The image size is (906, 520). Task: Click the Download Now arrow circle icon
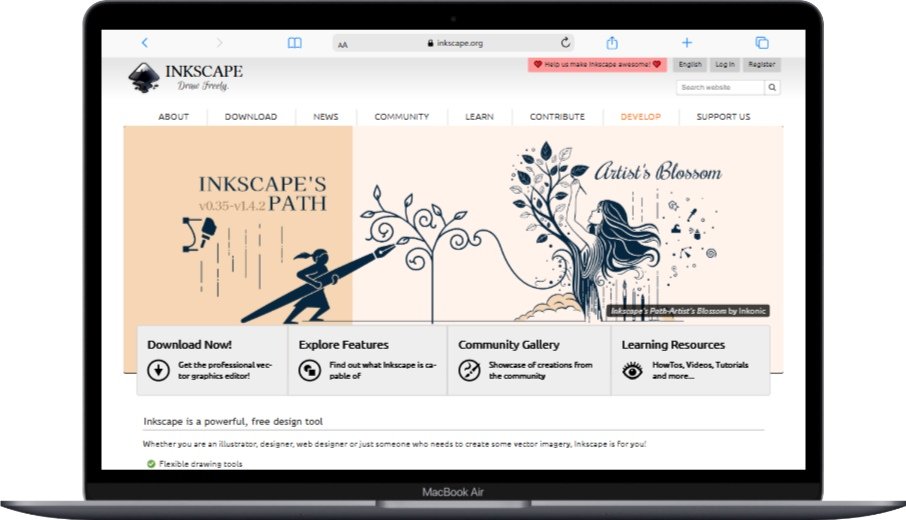[158, 370]
